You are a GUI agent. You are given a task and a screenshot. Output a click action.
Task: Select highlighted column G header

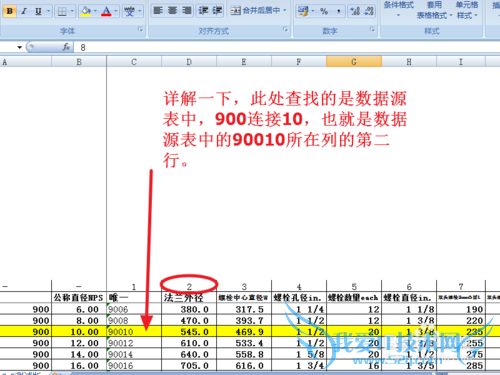[x=354, y=62]
